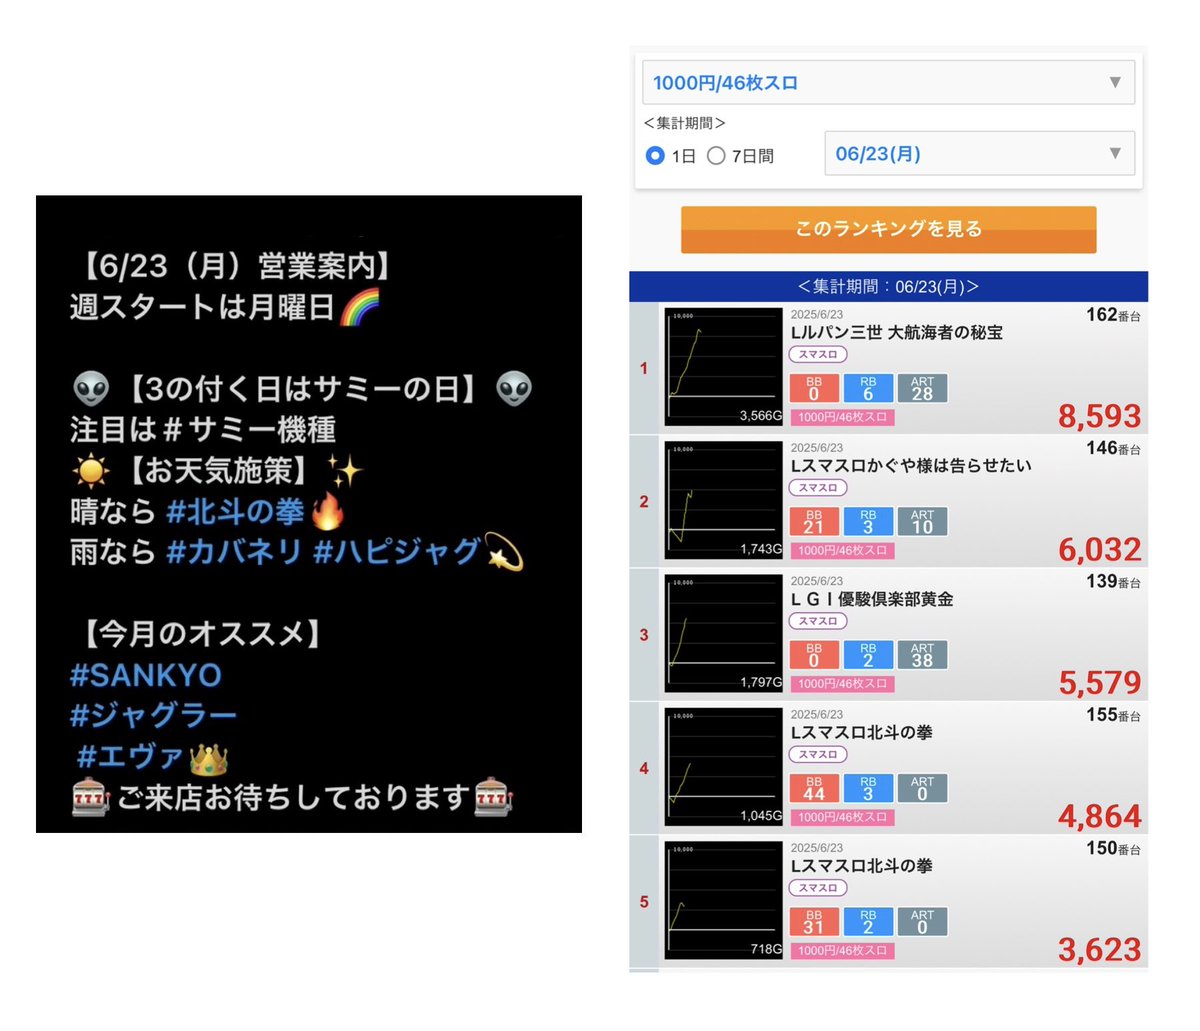Viewport: 1200px width, 1031px height.
Task: Open the graph thumbnail for 優駿倶楽部黄金
Action: pyautogui.click(x=724, y=634)
